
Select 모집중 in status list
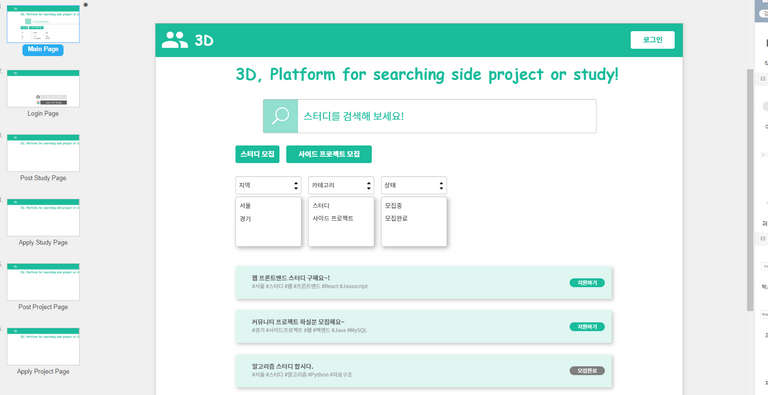(394, 206)
